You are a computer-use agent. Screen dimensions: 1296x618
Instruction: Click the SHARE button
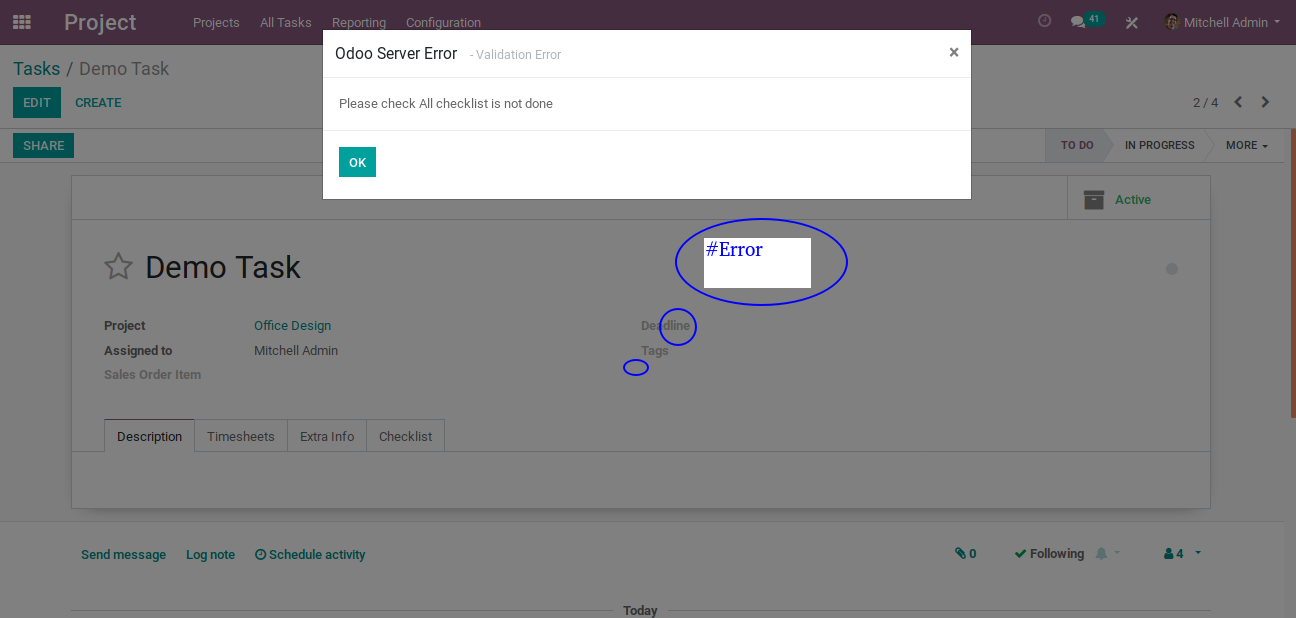pyautogui.click(x=43, y=146)
